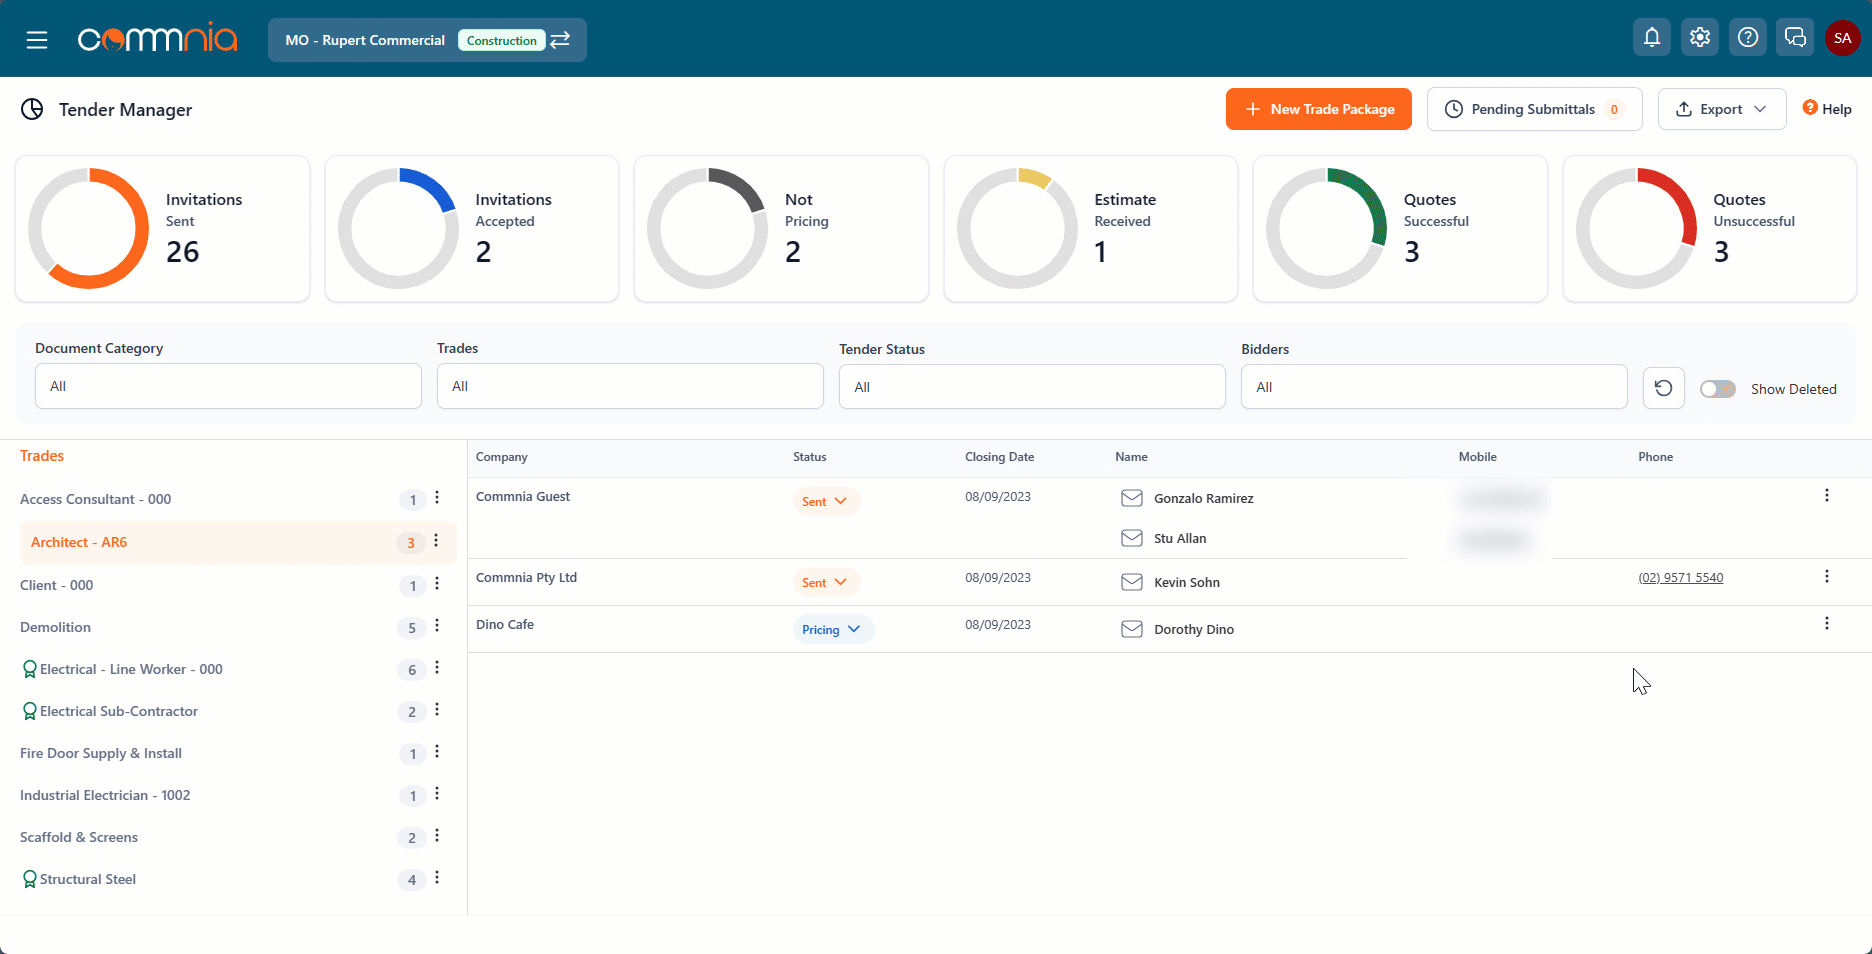
Task: Expand the Export dropdown
Action: pos(1722,109)
